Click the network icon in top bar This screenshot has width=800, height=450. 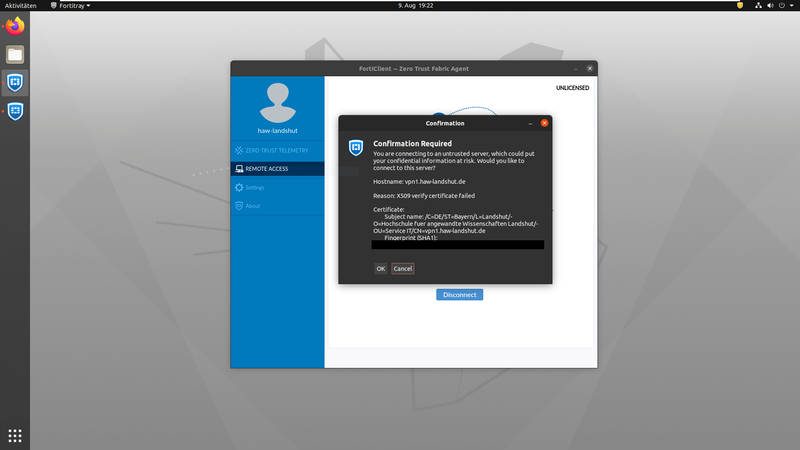tap(759, 5)
